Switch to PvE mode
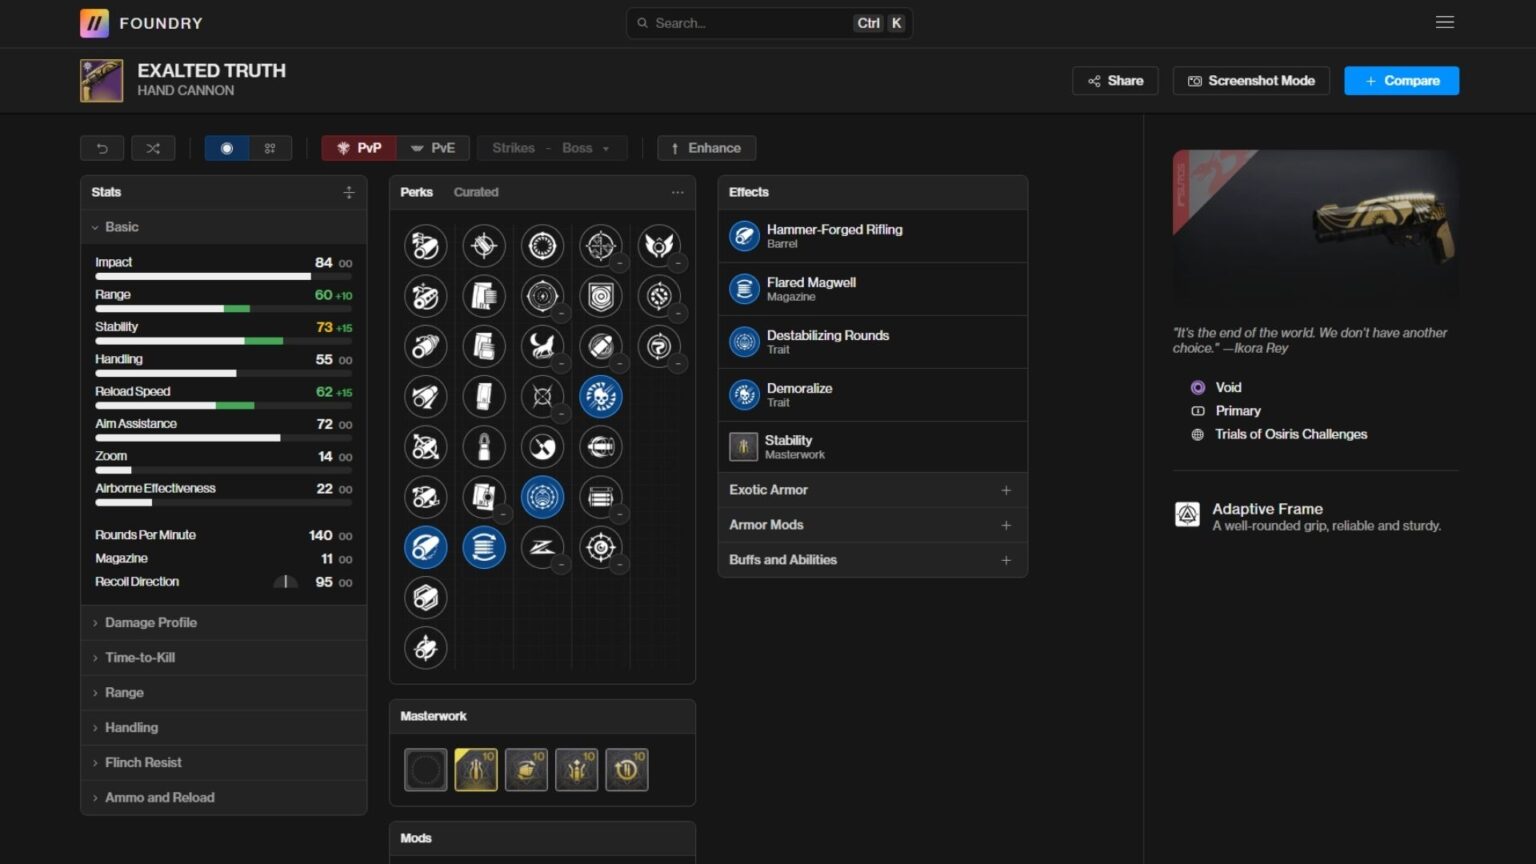Image resolution: width=1536 pixels, height=864 pixels. pyautogui.click(x=432, y=148)
